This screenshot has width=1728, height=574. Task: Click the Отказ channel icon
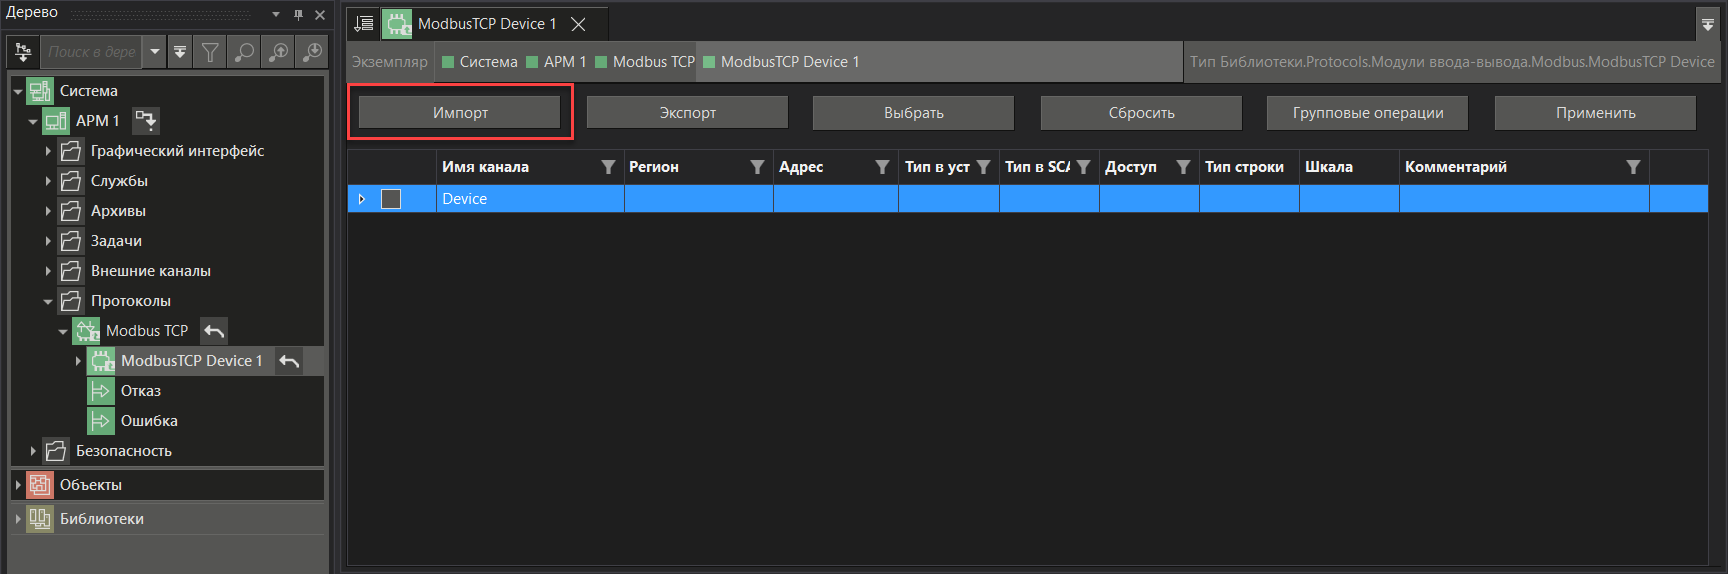[101, 391]
